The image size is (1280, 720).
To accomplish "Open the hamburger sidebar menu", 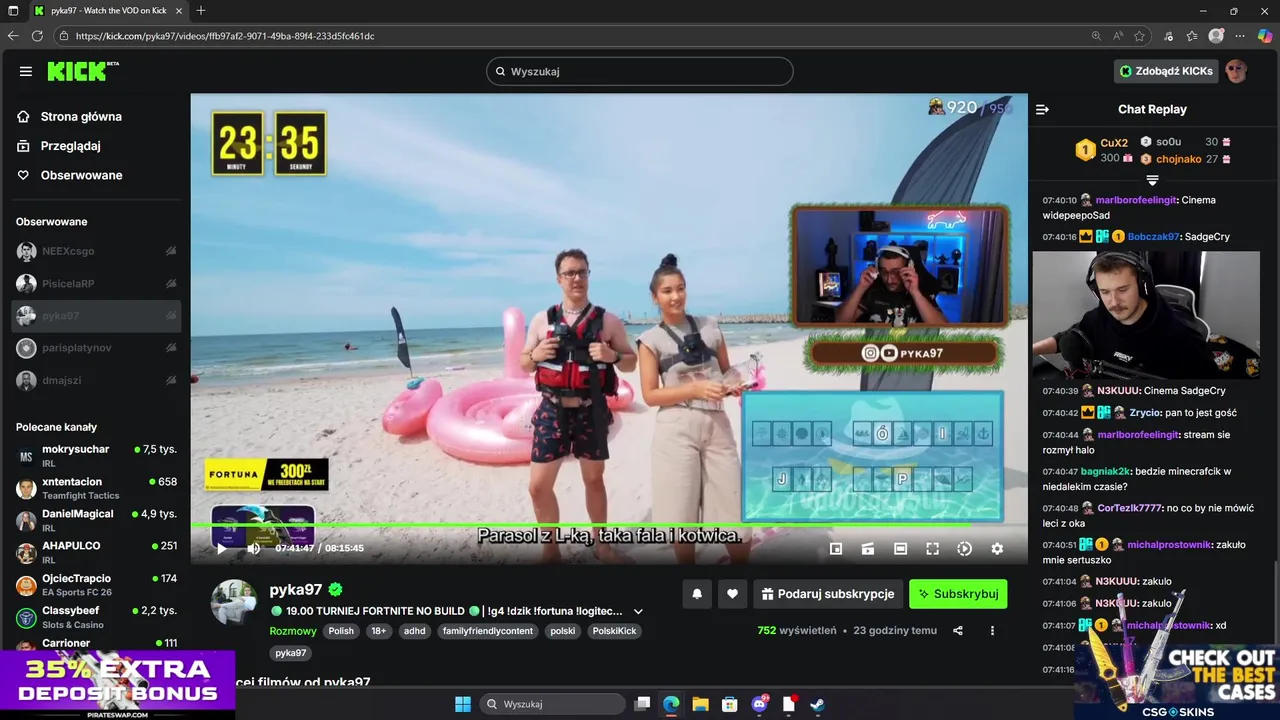I will (x=26, y=71).
